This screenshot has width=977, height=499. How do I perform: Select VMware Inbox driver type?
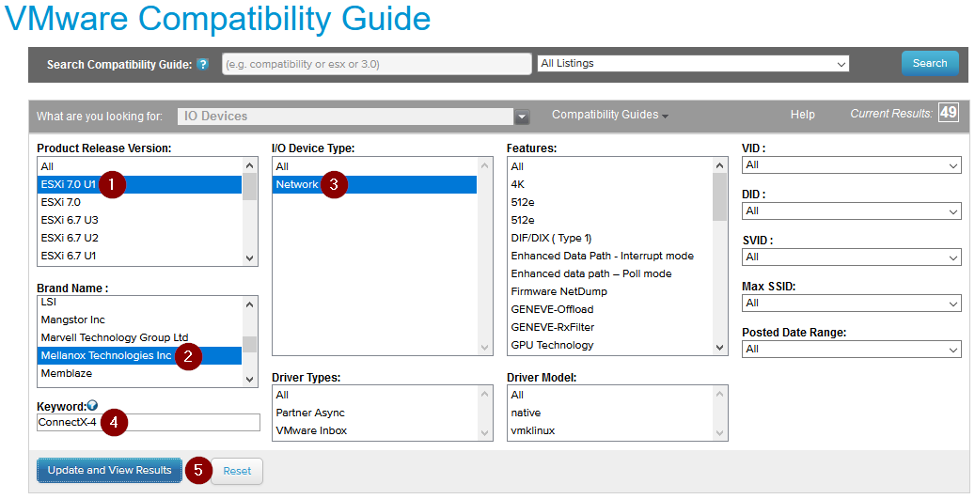[x=374, y=430]
